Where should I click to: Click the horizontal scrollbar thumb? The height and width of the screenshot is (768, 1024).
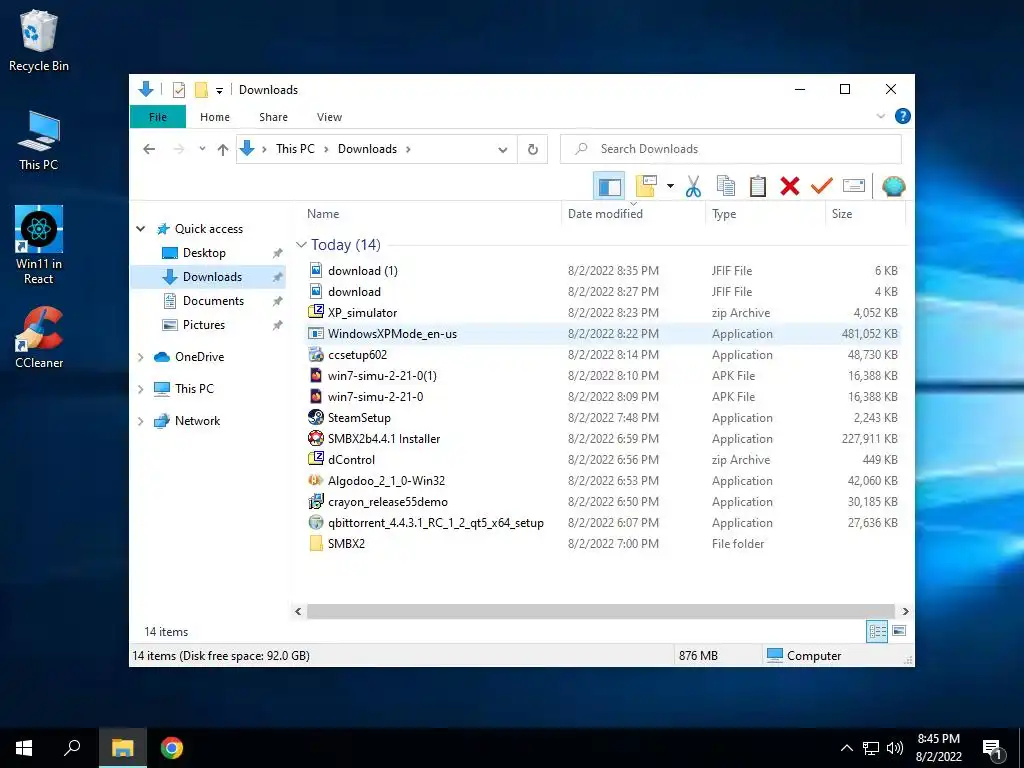pos(600,611)
